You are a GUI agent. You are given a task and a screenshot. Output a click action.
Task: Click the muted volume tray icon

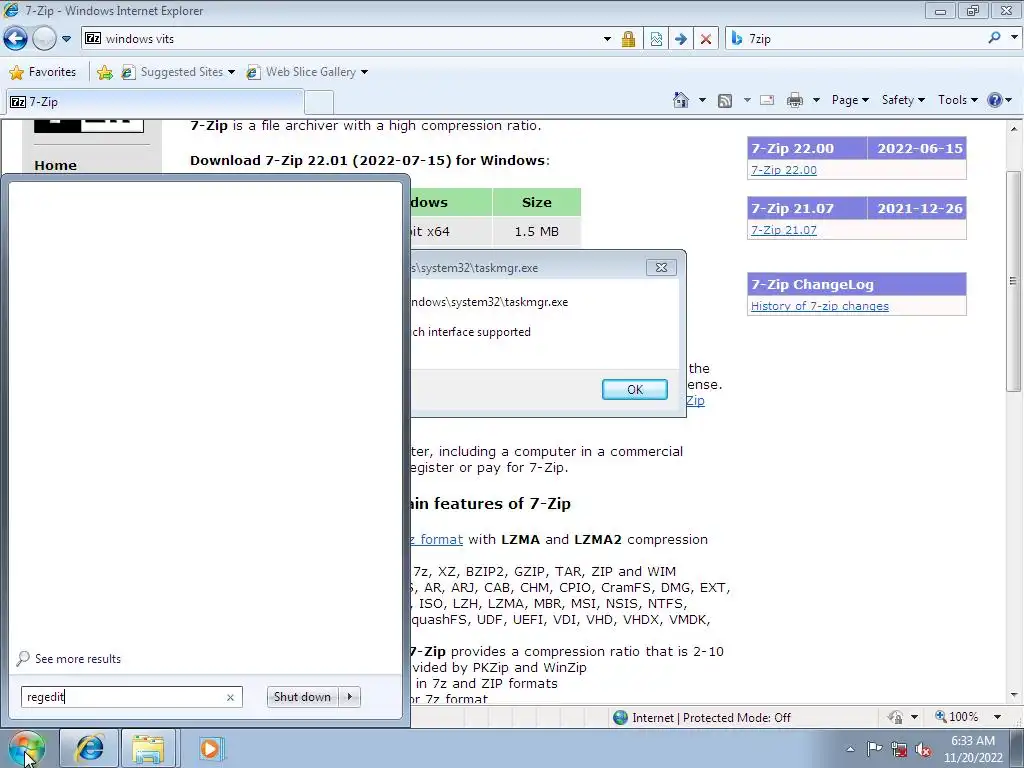click(x=923, y=749)
